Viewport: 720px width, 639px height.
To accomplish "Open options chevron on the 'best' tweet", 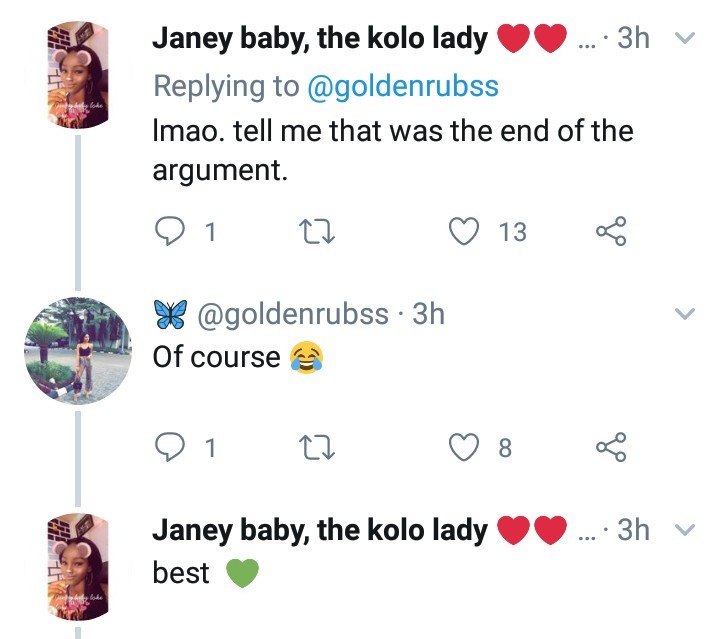I will [685, 530].
